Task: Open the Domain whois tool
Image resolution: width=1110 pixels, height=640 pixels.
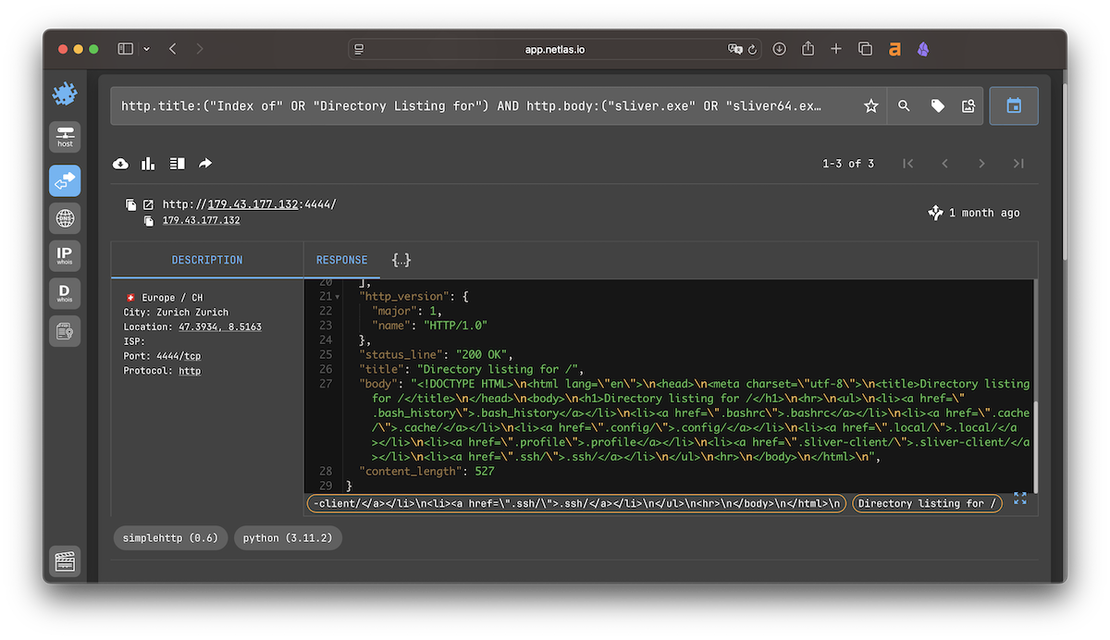Action: tap(64, 293)
